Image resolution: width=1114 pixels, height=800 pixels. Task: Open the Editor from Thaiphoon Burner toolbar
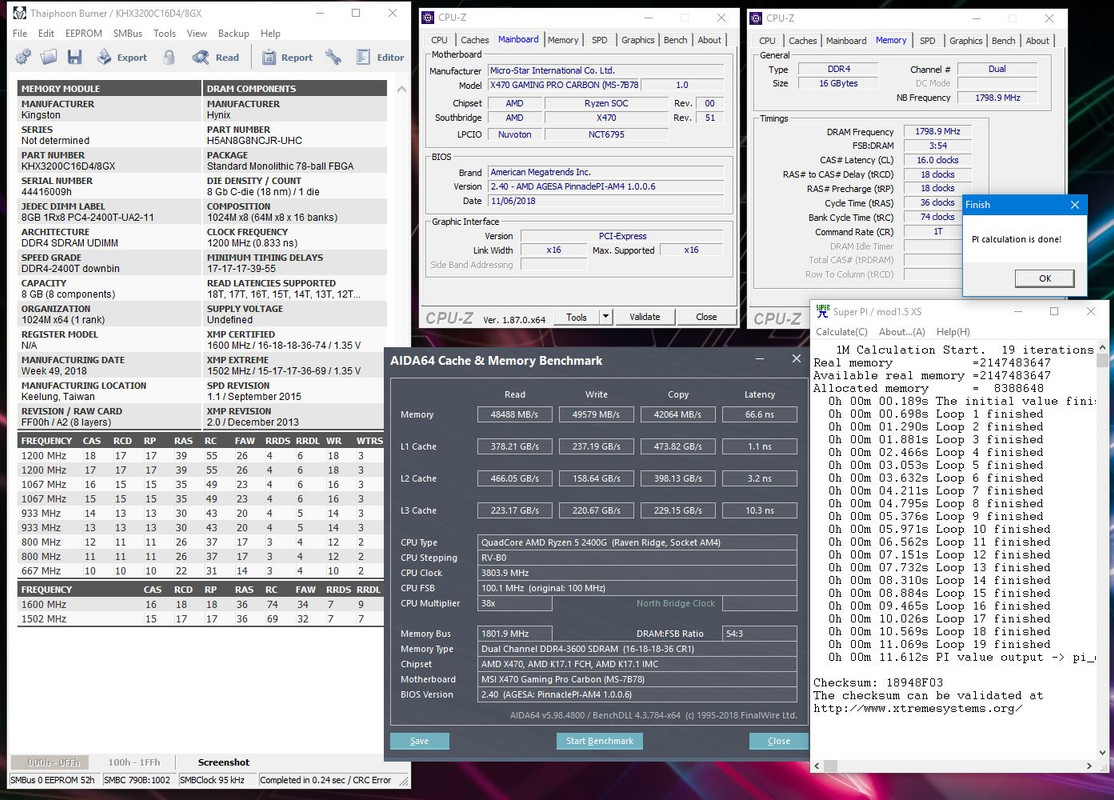click(380, 57)
